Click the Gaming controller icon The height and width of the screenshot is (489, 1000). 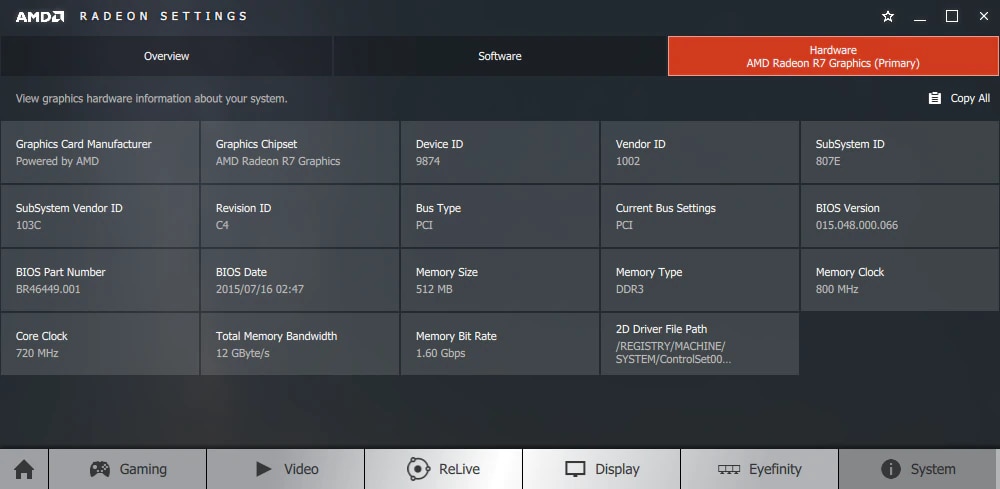point(99,469)
